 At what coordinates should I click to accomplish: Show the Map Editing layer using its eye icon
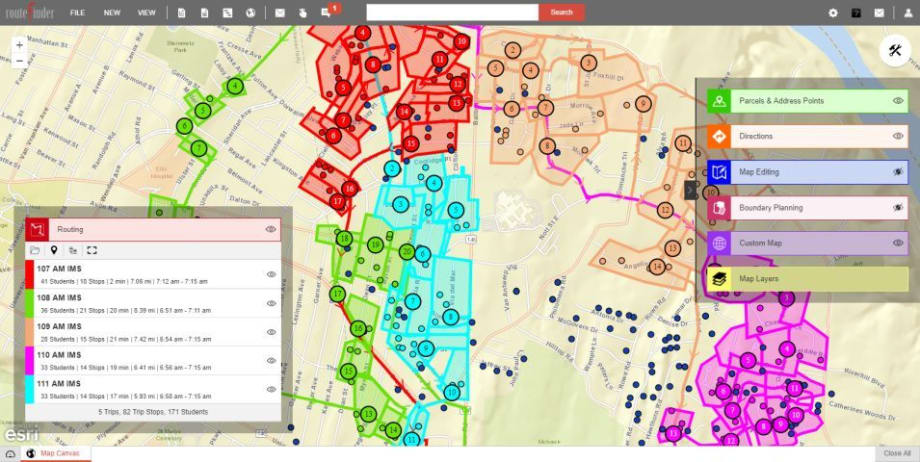897,172
